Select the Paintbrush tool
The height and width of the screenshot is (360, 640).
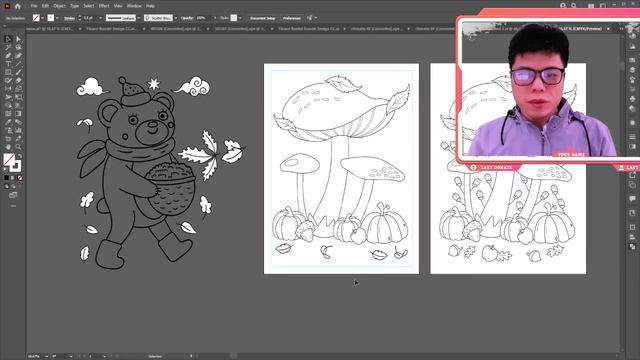18,72
